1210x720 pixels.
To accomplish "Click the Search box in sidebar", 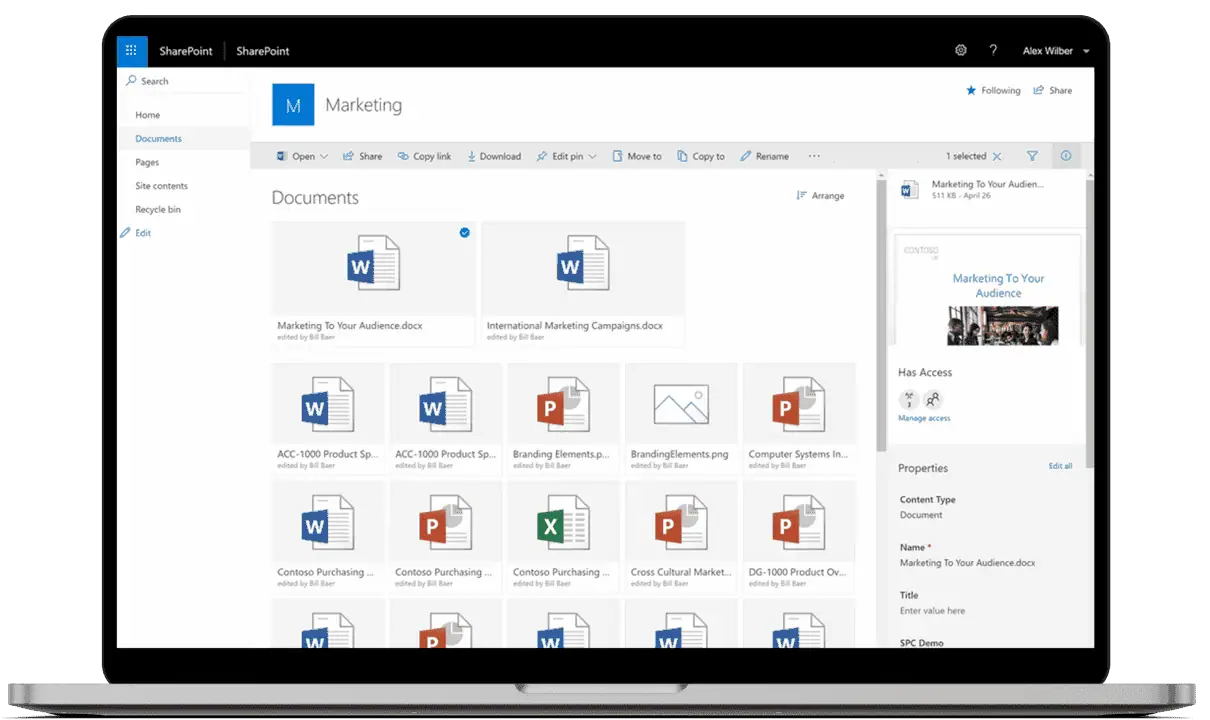I will pyautogui.click(x=183, y=81).
